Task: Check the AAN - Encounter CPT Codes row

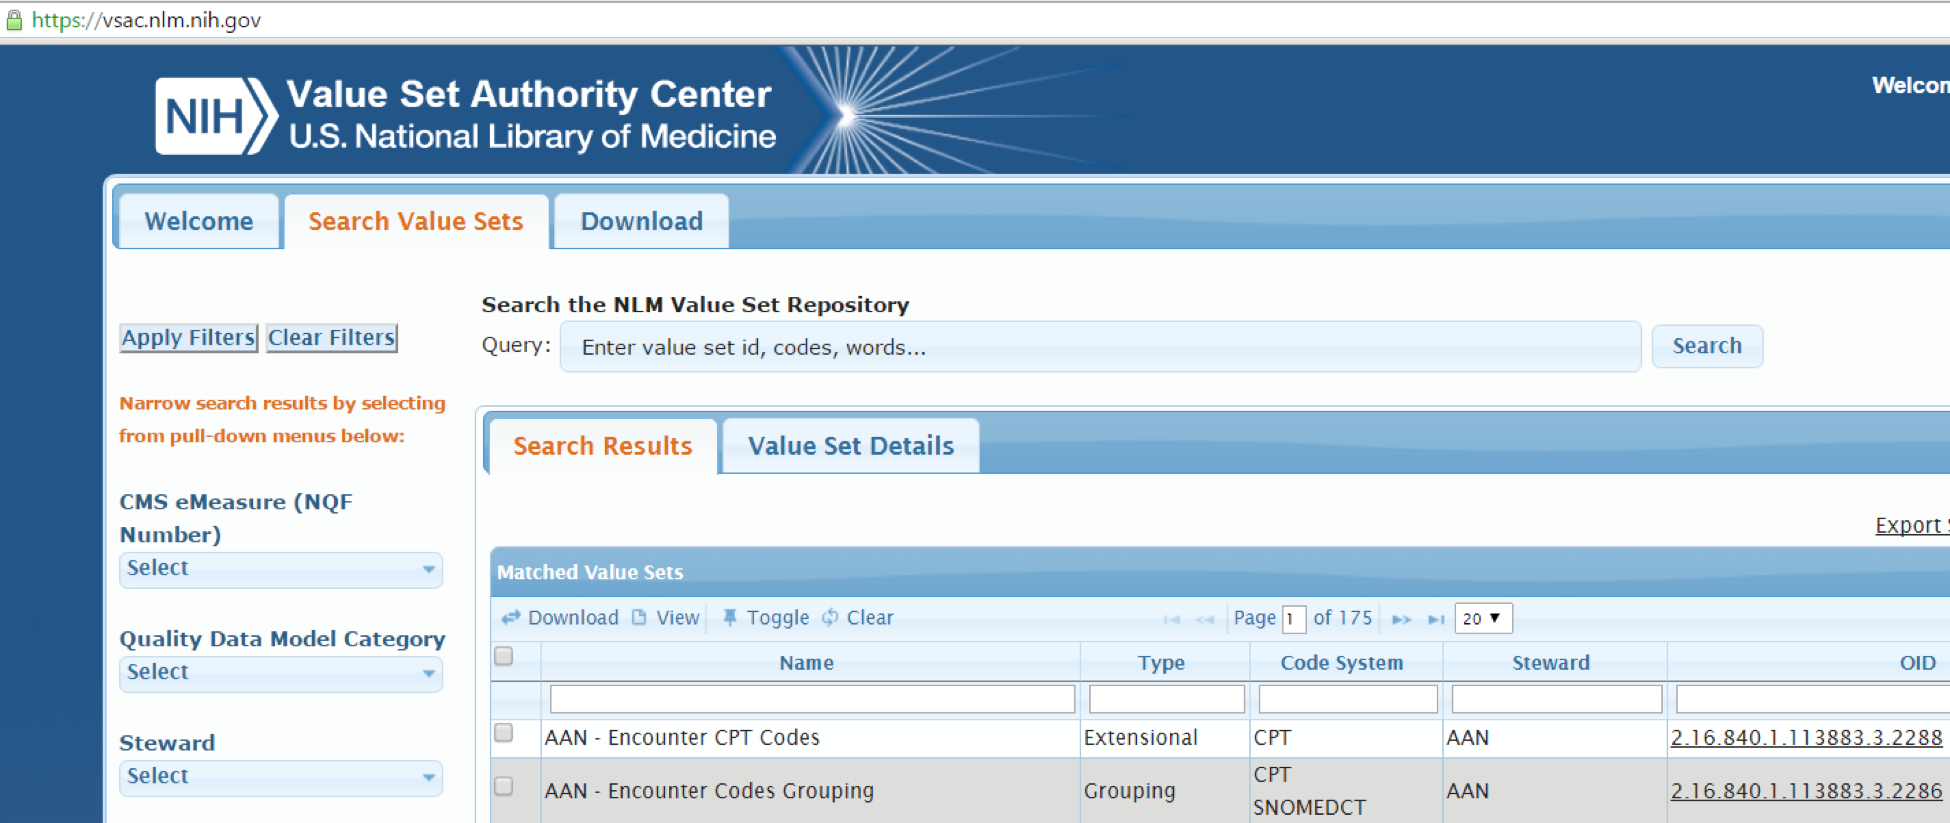Action: 504,733
